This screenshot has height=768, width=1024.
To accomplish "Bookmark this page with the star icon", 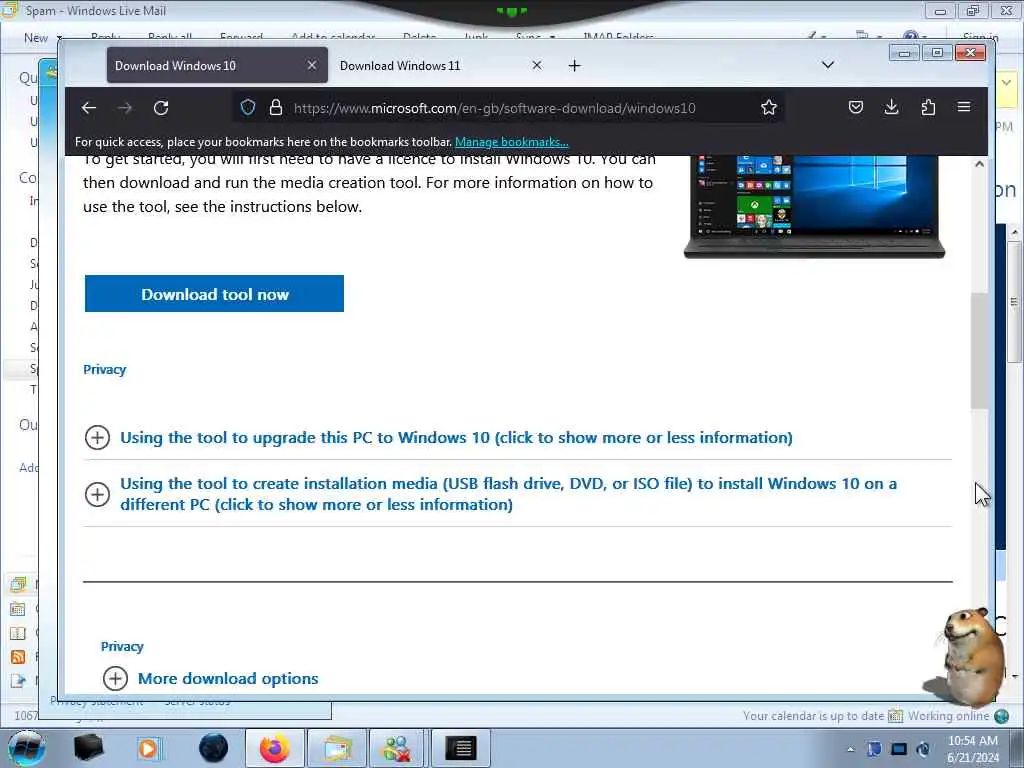I will [x=769, y=108].
